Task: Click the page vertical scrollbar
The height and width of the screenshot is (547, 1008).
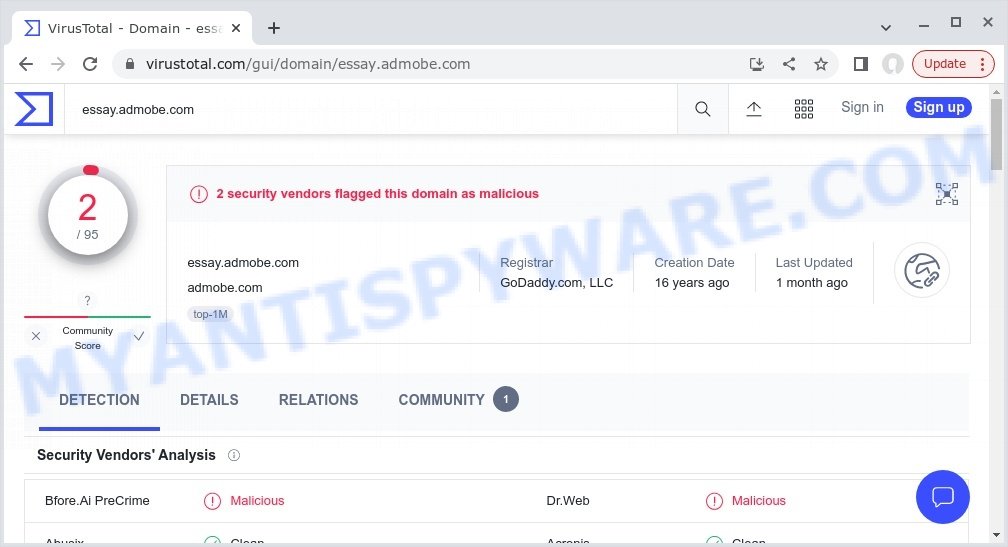Action: click(996, 134)
